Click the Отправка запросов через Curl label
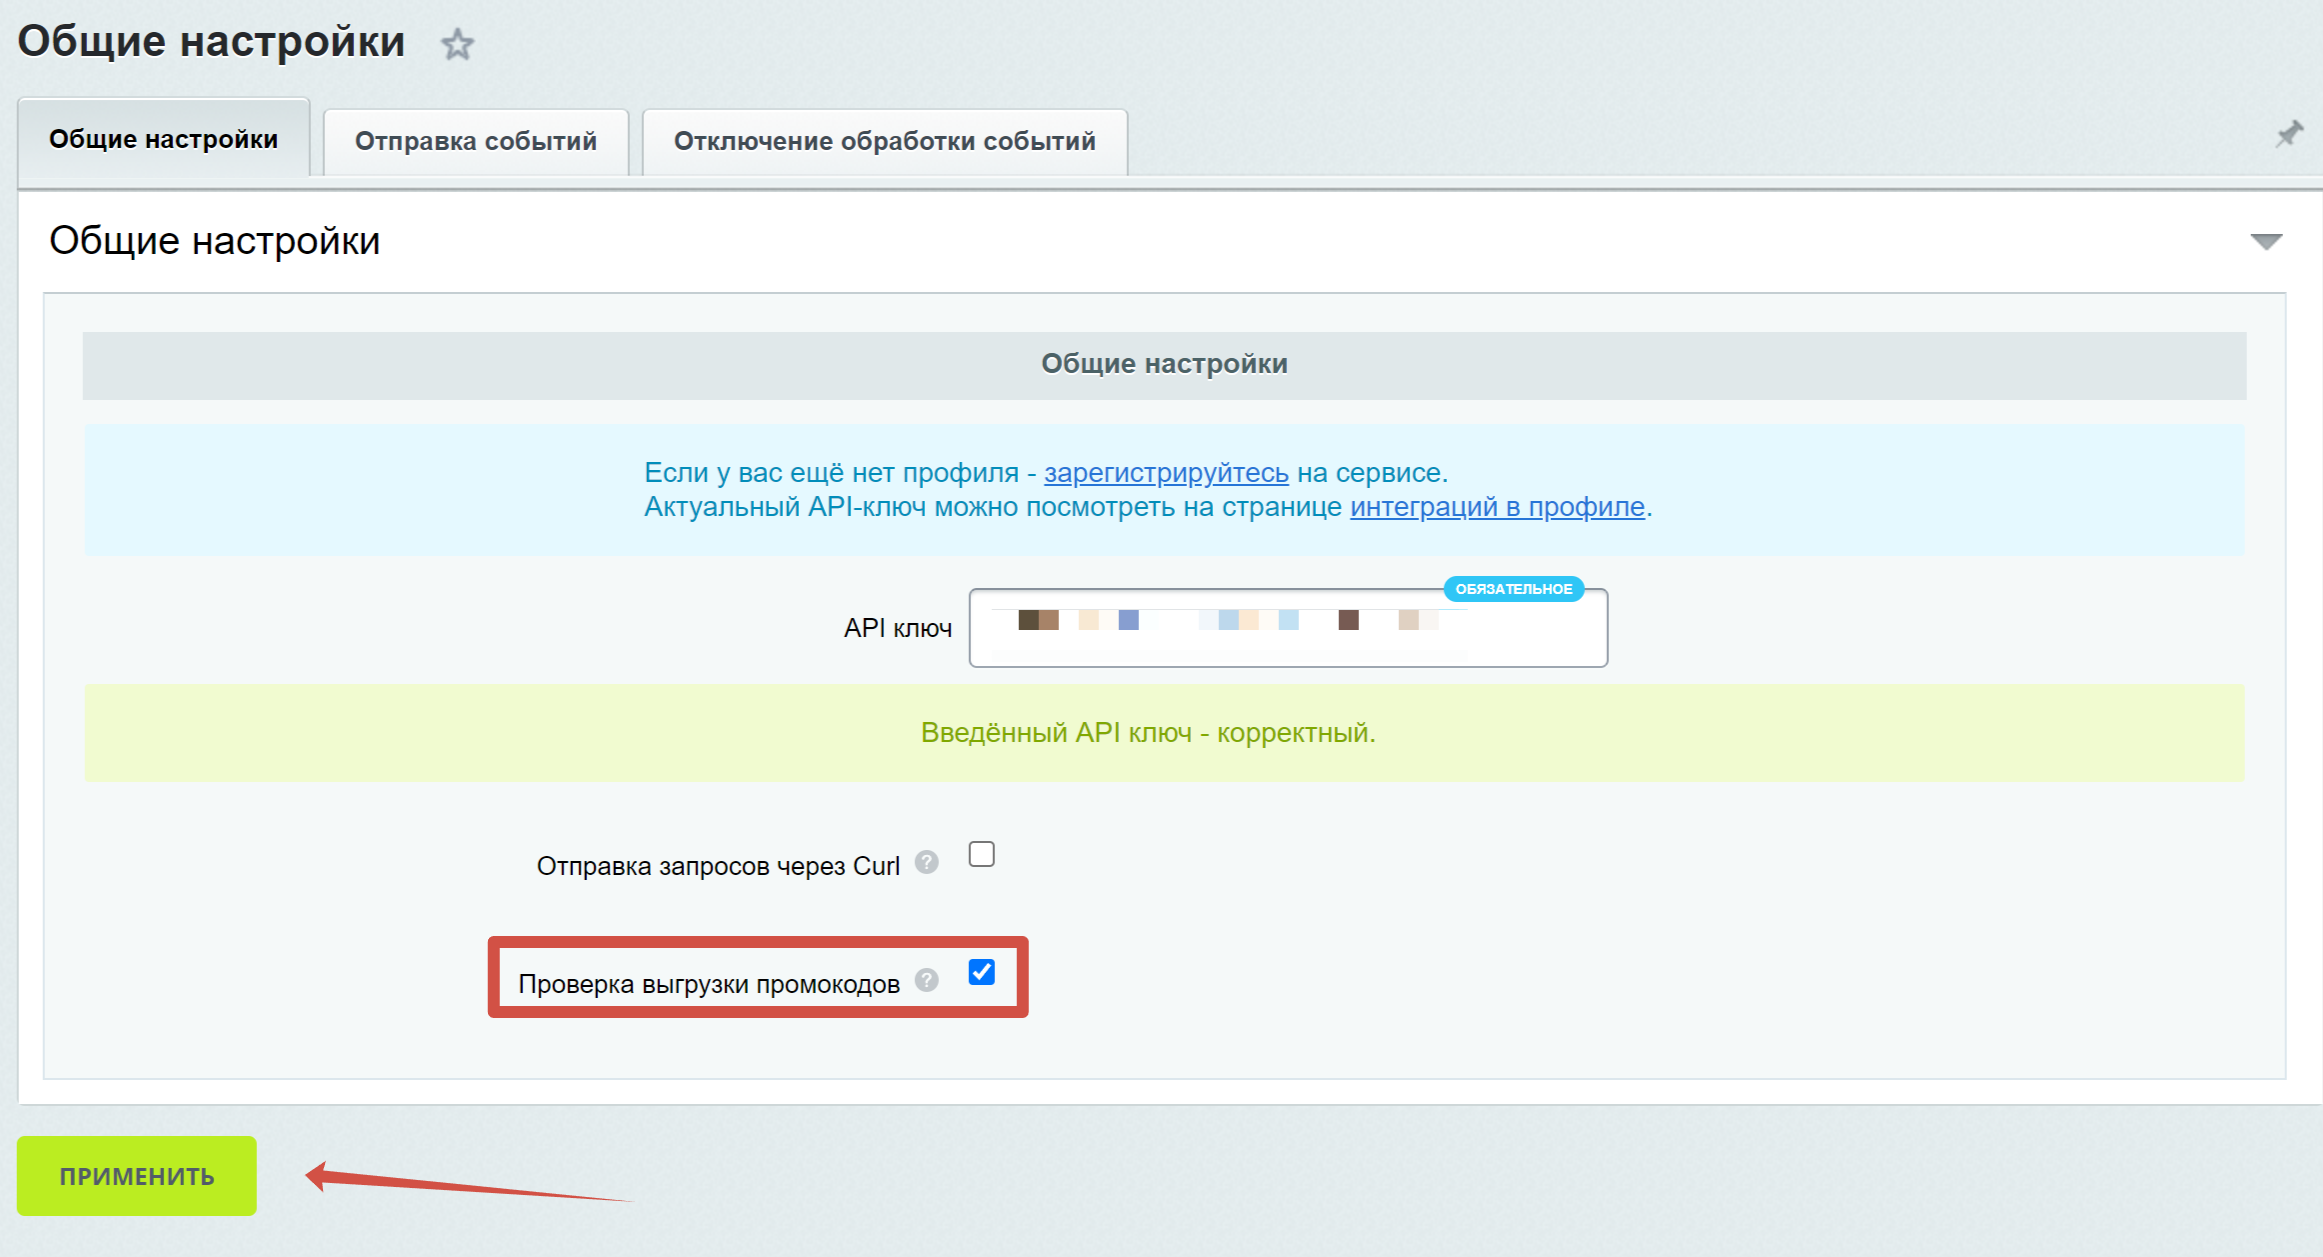Viewport: 2323px width, 1257px height. 718,866
